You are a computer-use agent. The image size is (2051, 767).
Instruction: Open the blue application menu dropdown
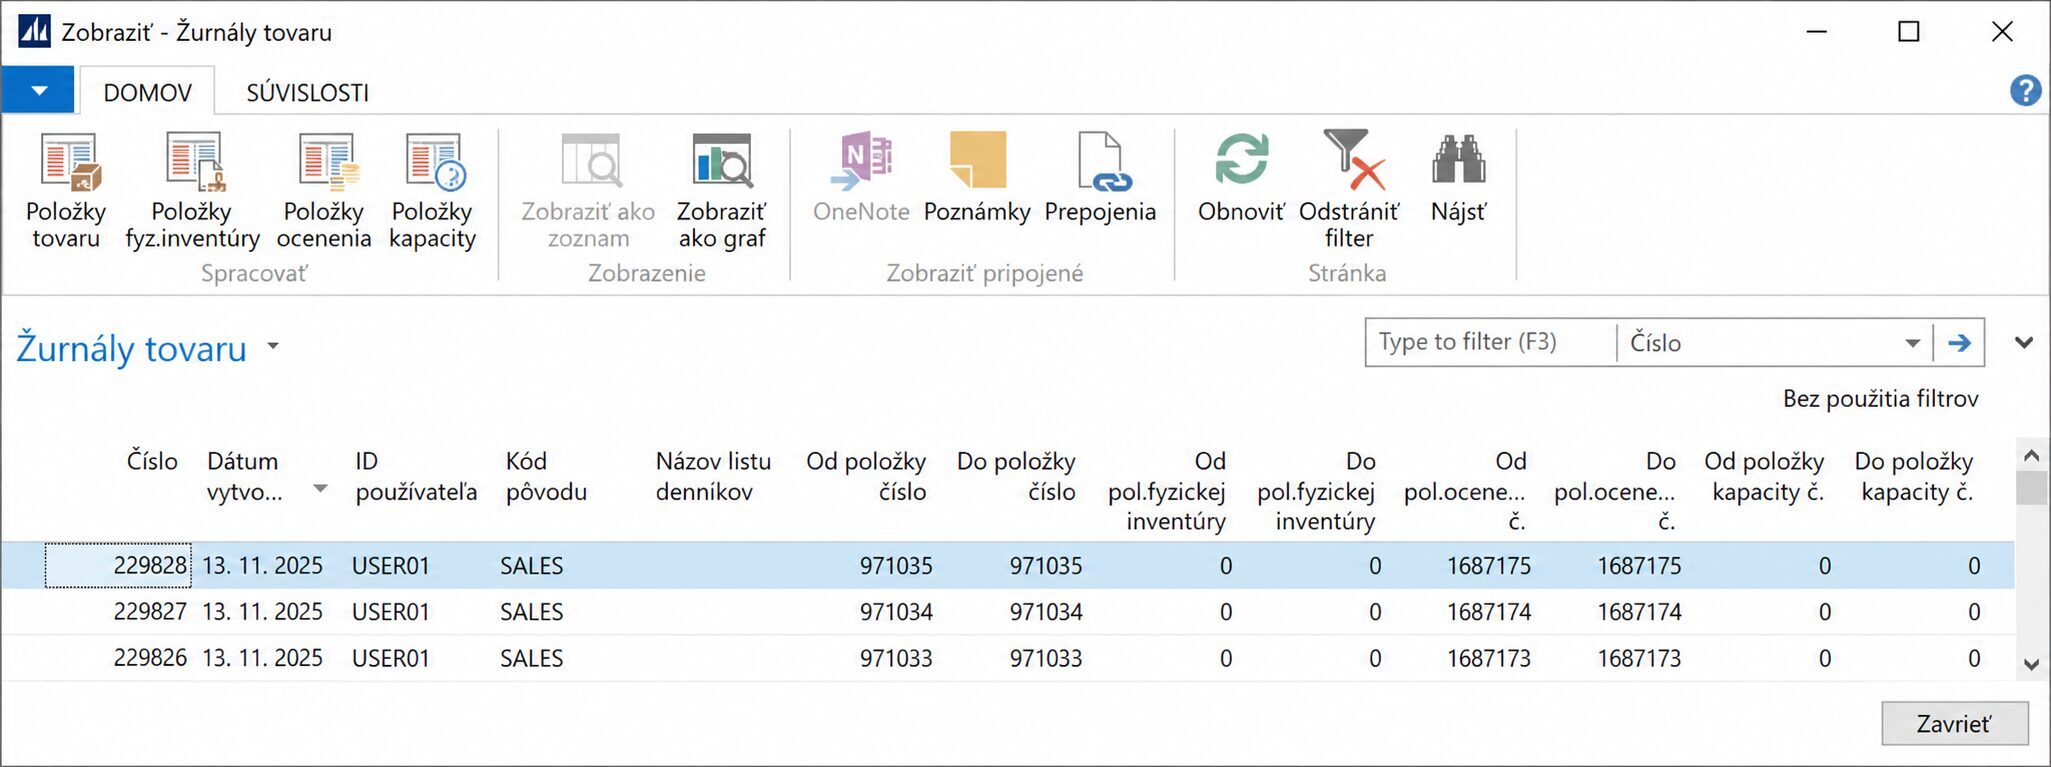point(38,91)
